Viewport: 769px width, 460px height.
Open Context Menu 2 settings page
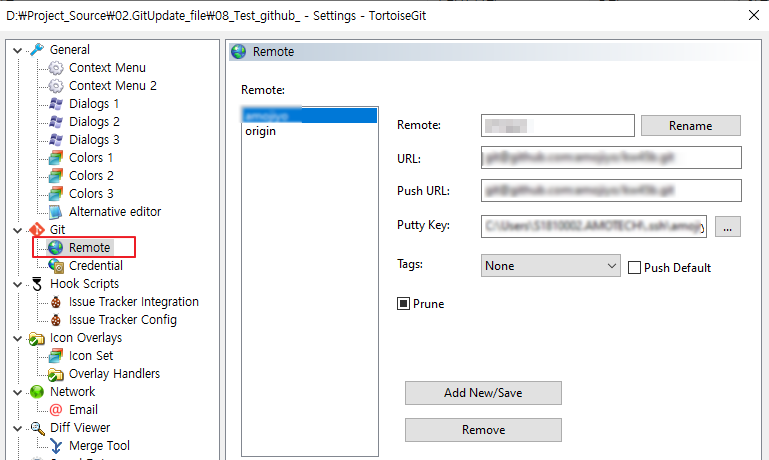tap(112, 86)
